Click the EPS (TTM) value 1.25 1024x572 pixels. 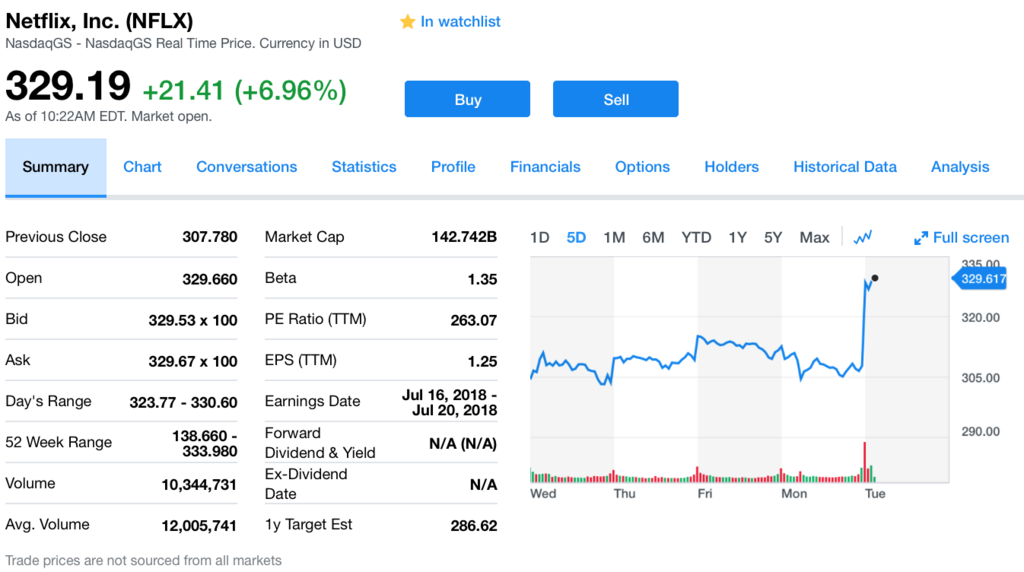tap(482, 361)
